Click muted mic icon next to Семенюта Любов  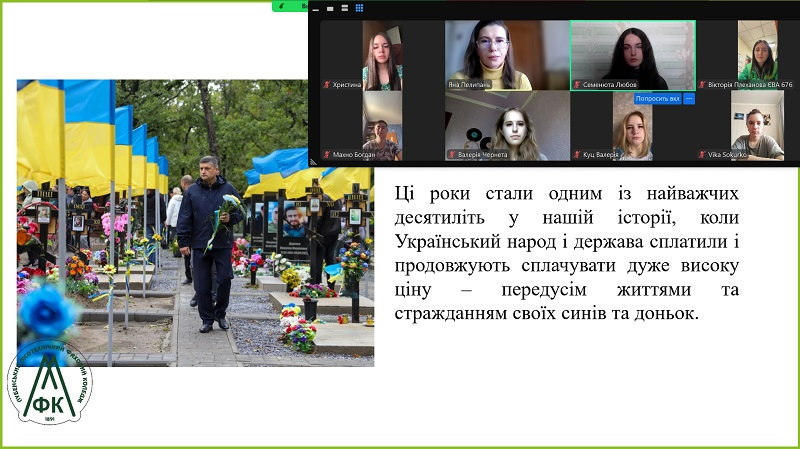click(577, 85)
